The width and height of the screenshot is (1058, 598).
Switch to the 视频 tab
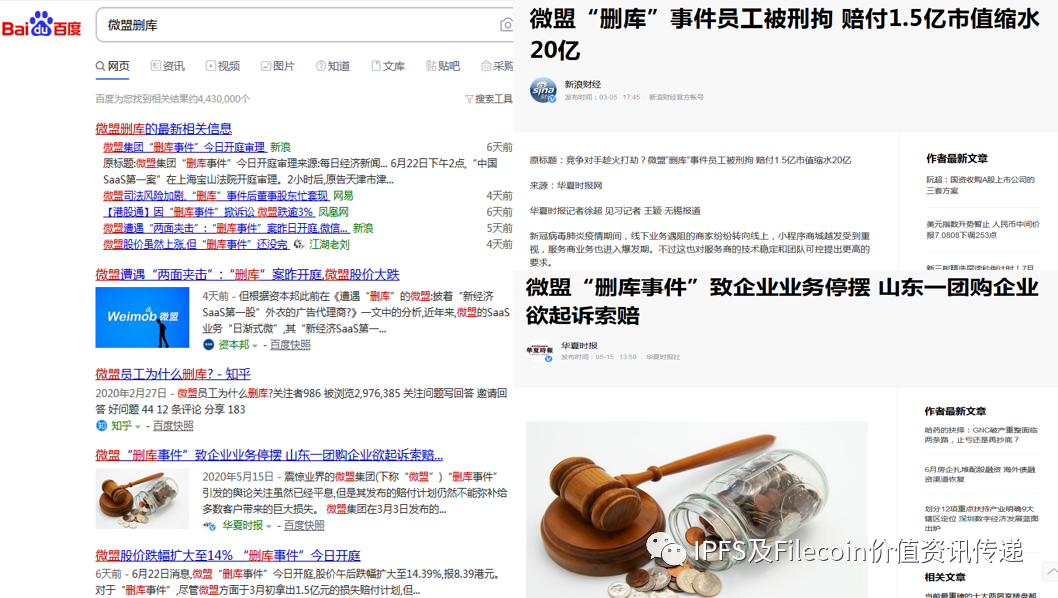click(223, 66)
